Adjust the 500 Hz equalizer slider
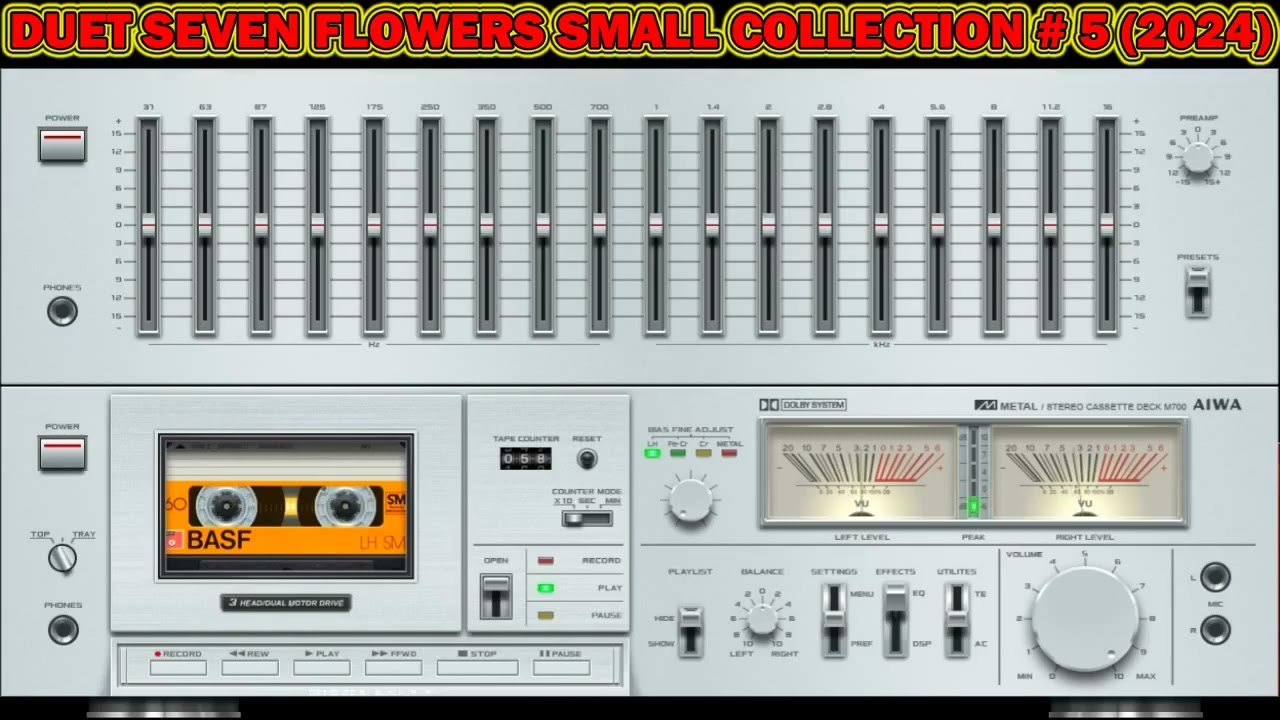The height and width of the screenshot is (720, 1280). point(543,226)
